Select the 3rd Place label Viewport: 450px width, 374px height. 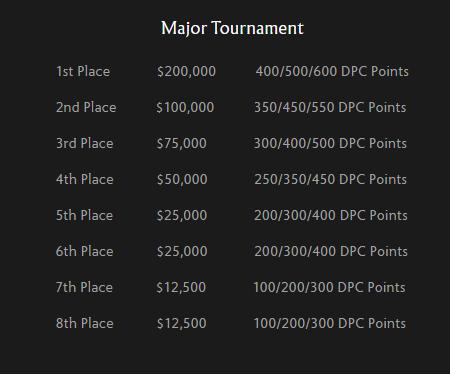85,143
